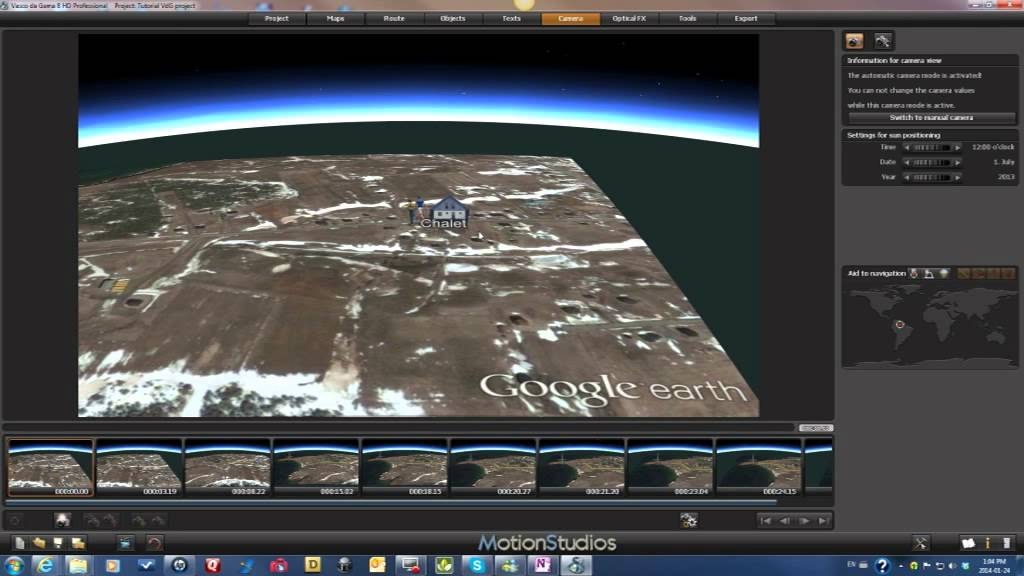Select timeline thumbnail at 000:03.19
The height and width of the screenshot is (576, 1024).
tap(138, 468)
